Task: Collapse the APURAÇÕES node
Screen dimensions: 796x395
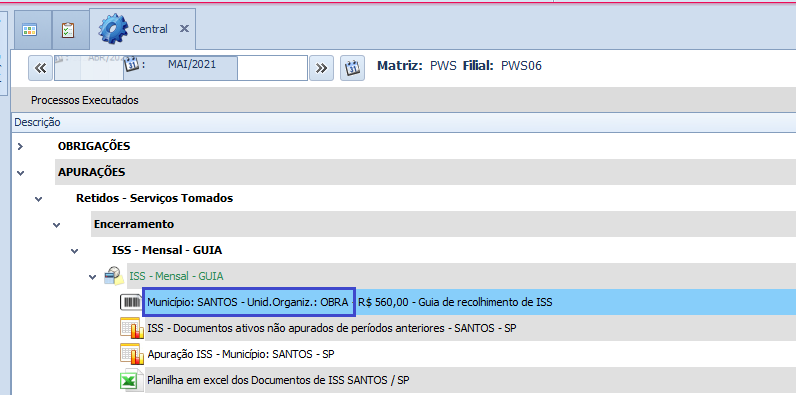Action: click(x=20, y=173)
